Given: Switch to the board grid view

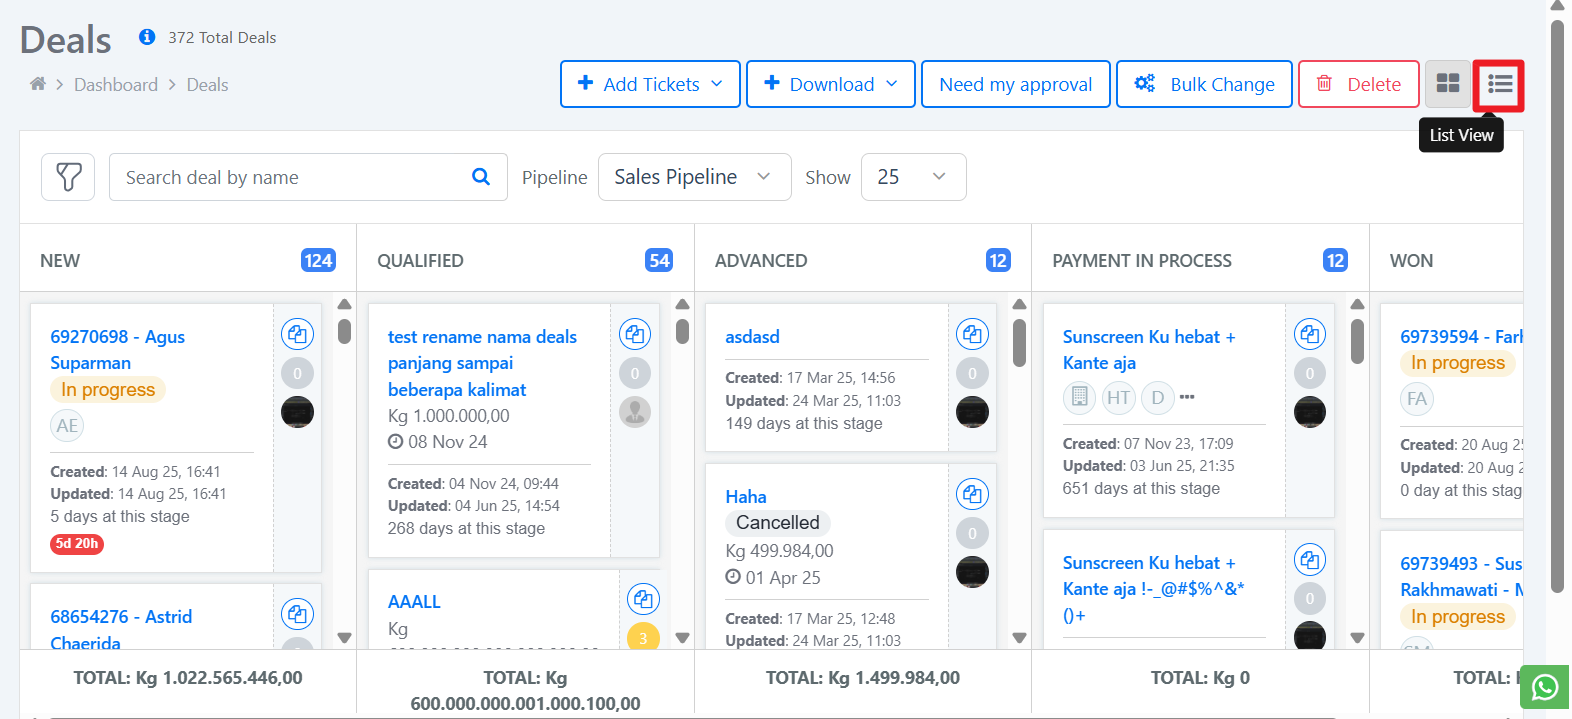Looking at the screenshot, I should coord(1447,84).
